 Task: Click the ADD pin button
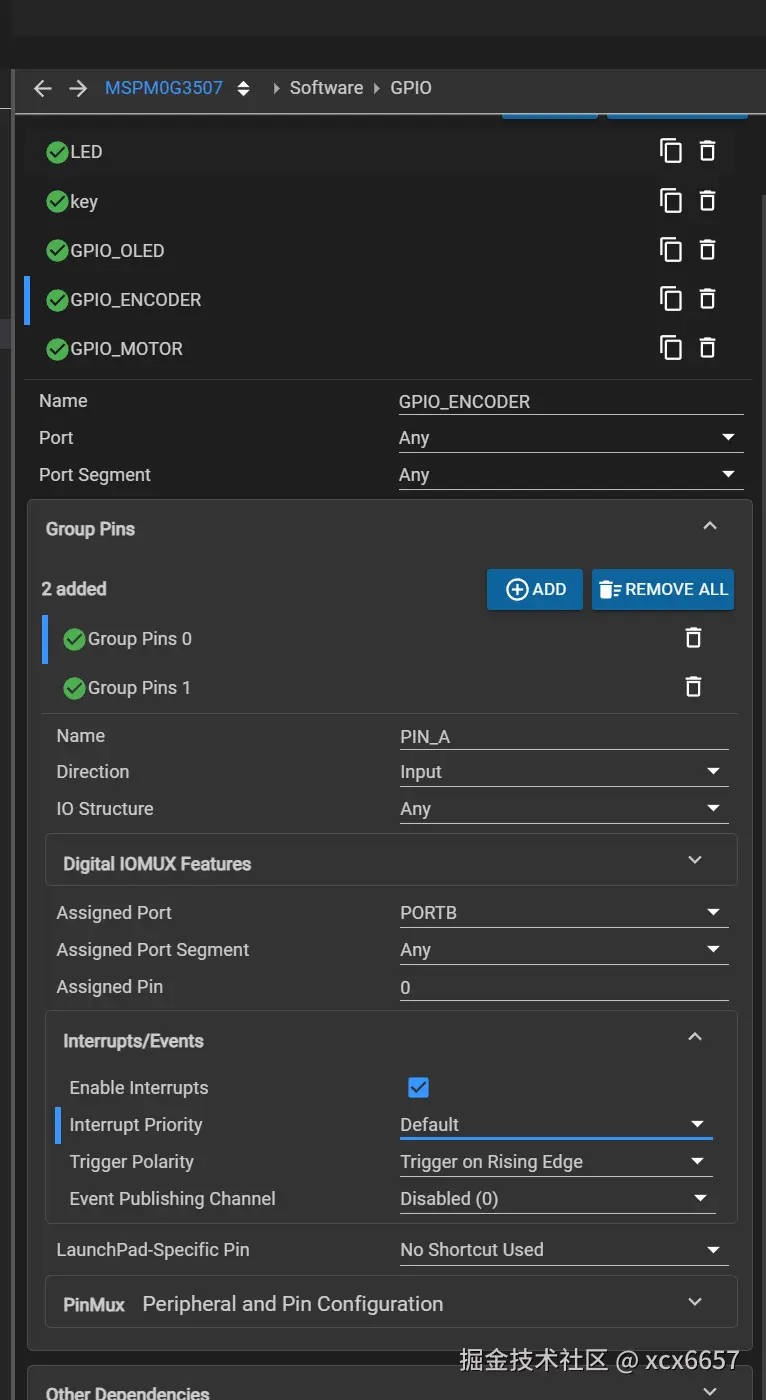click(x=535, y=589)
